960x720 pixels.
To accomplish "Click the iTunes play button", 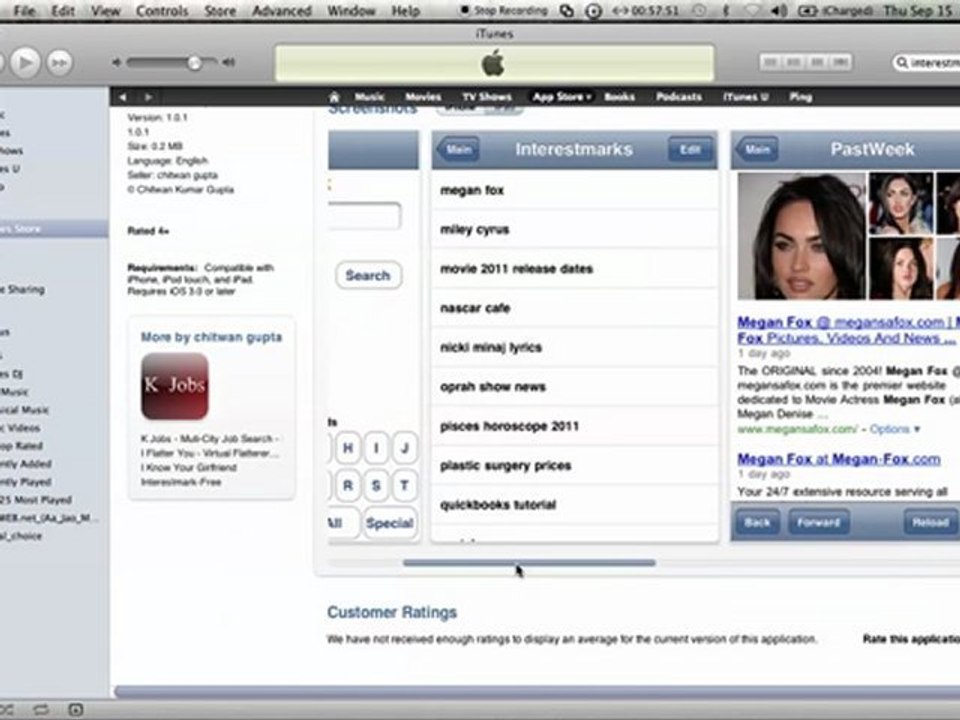I will coord(25,62).
